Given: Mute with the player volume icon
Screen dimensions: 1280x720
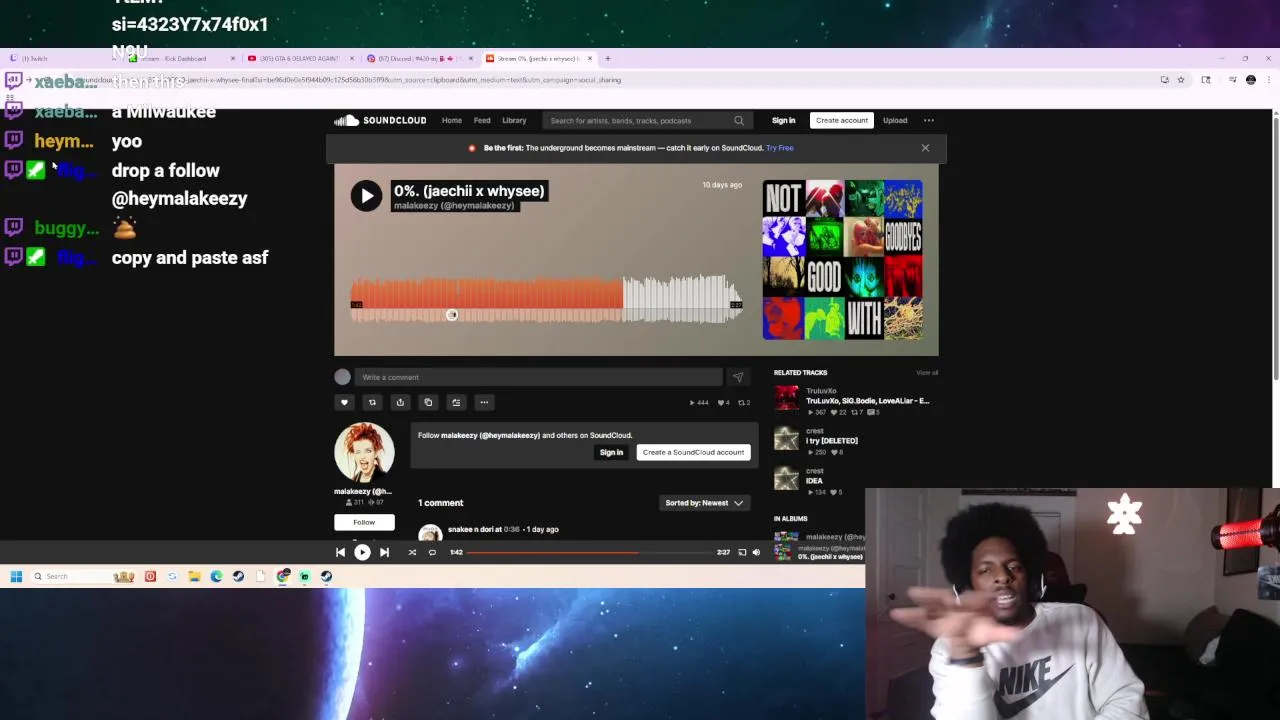Looking at the screenshot, I should [756, 552].
